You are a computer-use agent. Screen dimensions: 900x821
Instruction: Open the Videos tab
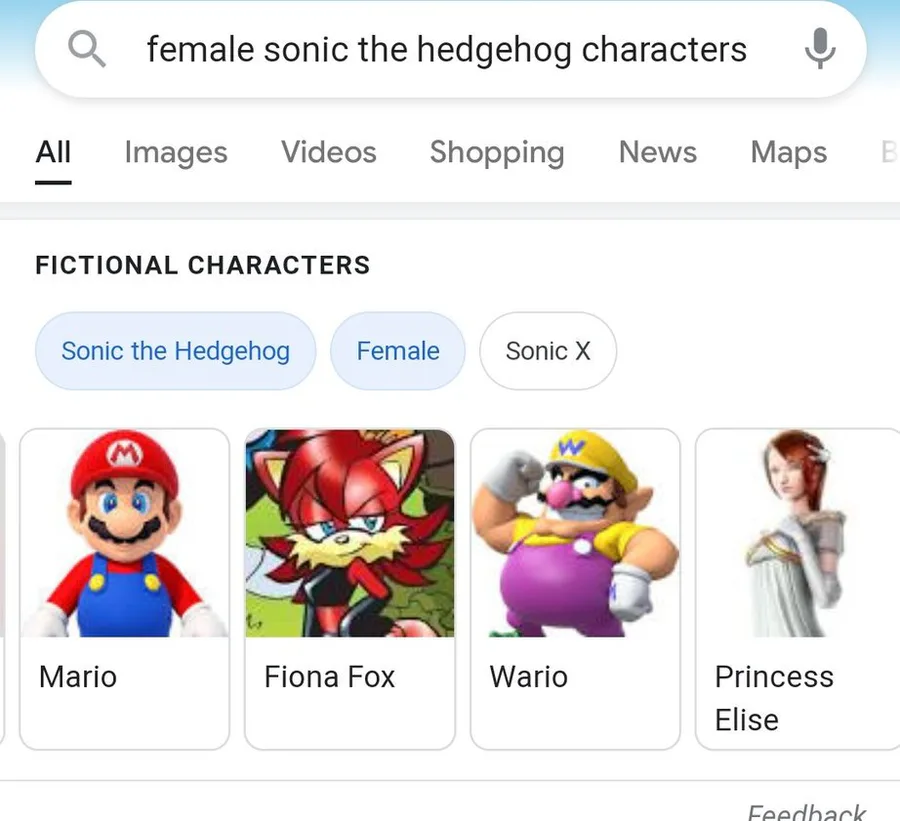pyautogui.click(x=328, y=152)
